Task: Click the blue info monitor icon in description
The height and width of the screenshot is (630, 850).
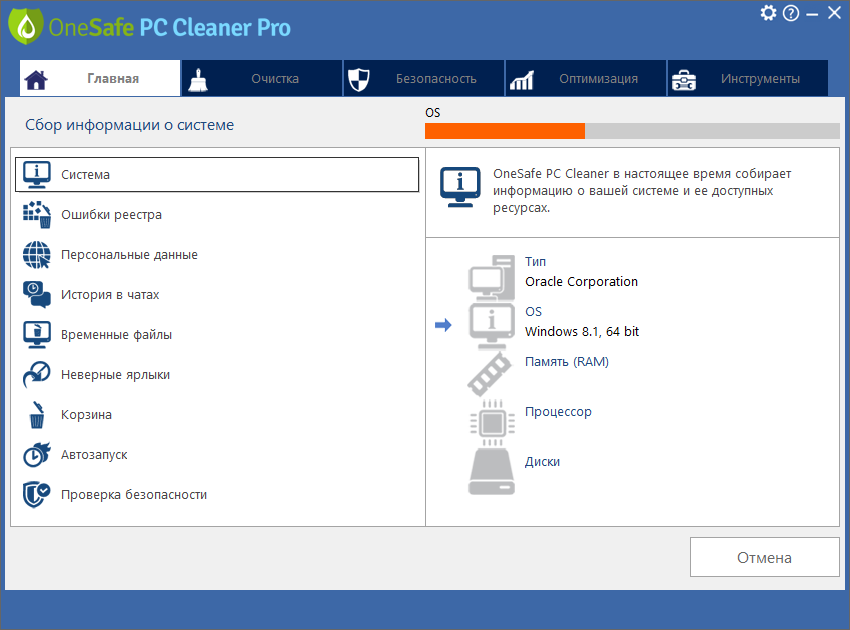Action: pos(460,187)
